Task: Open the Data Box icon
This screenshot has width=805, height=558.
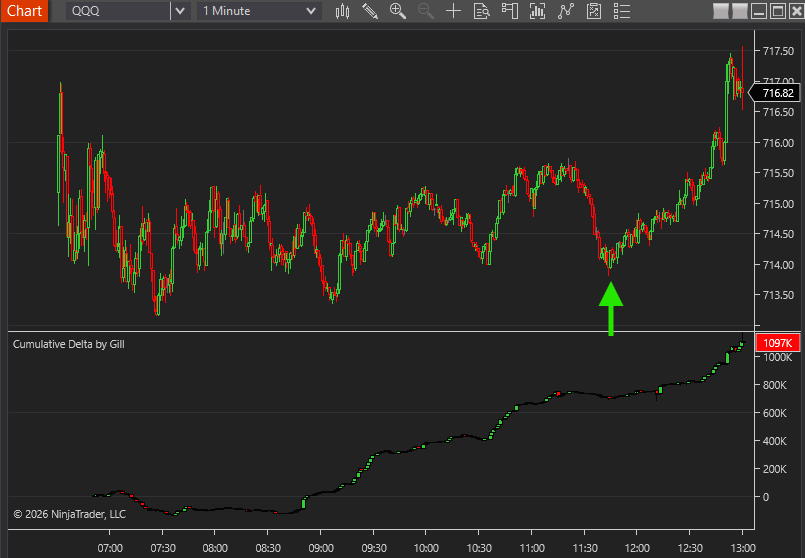Action: coord(482,11)
